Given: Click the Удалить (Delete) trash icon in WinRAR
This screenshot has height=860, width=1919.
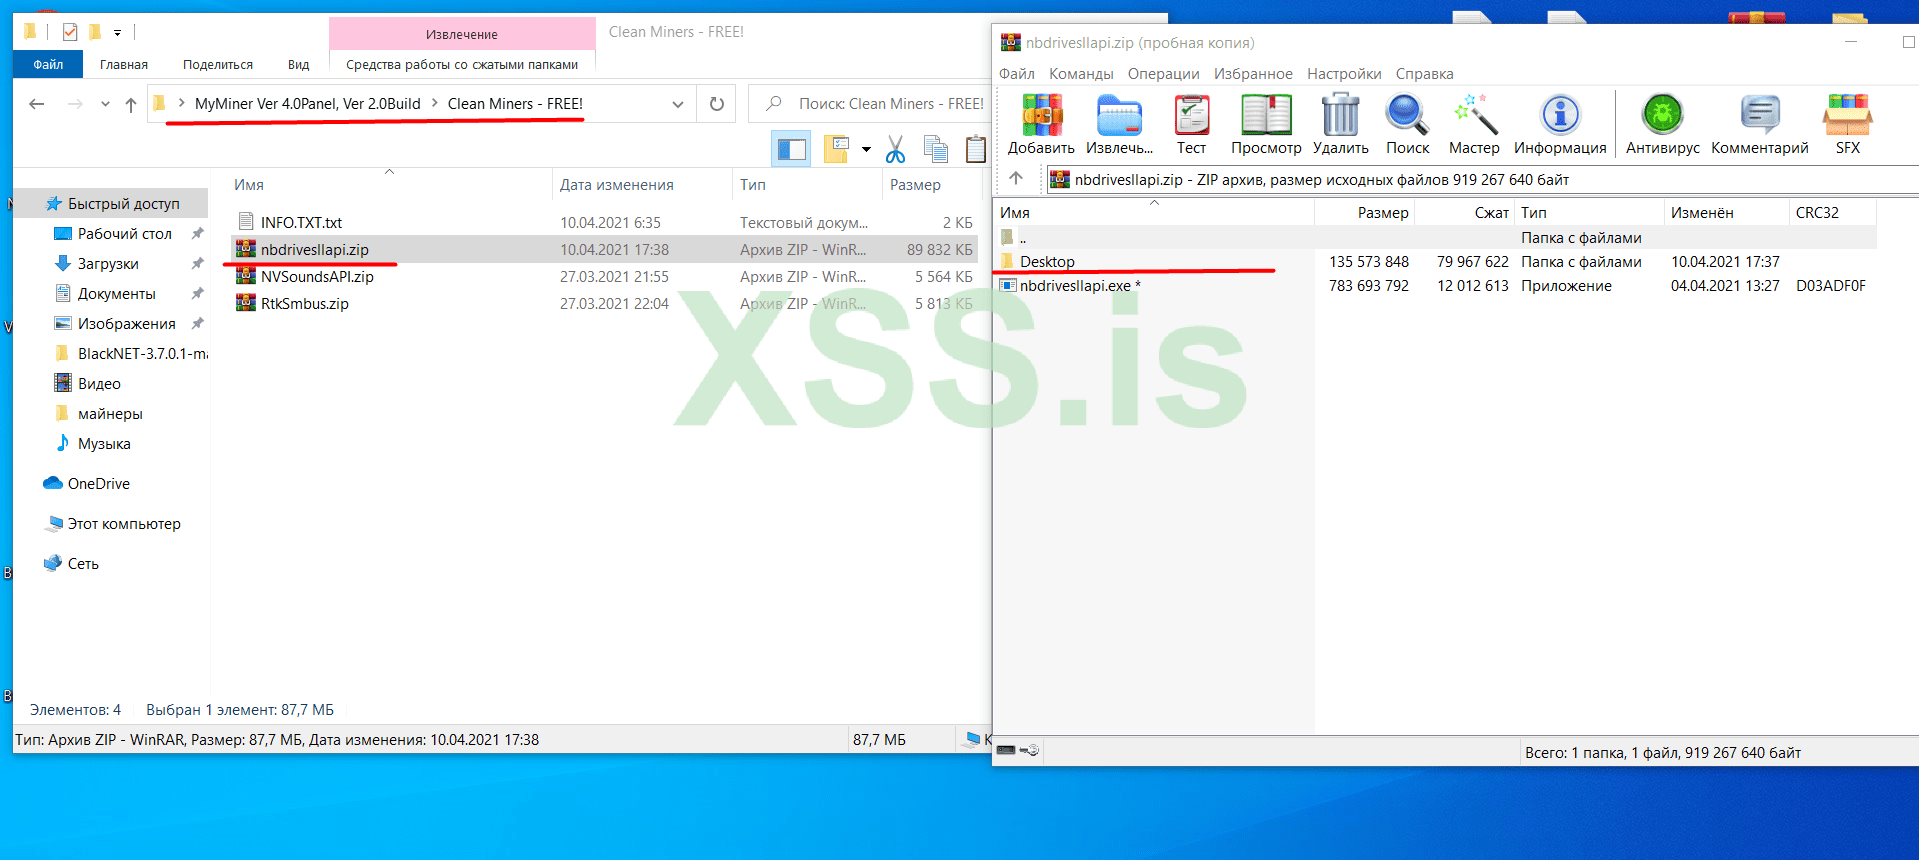Looking at the screenshot, I should tap(1340, 116).
